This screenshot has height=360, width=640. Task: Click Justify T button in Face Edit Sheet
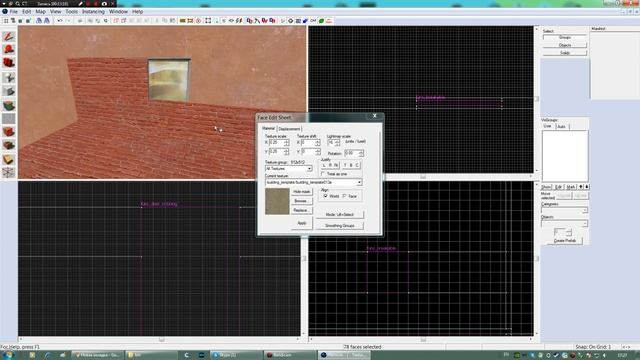click(x=345, y=165)
